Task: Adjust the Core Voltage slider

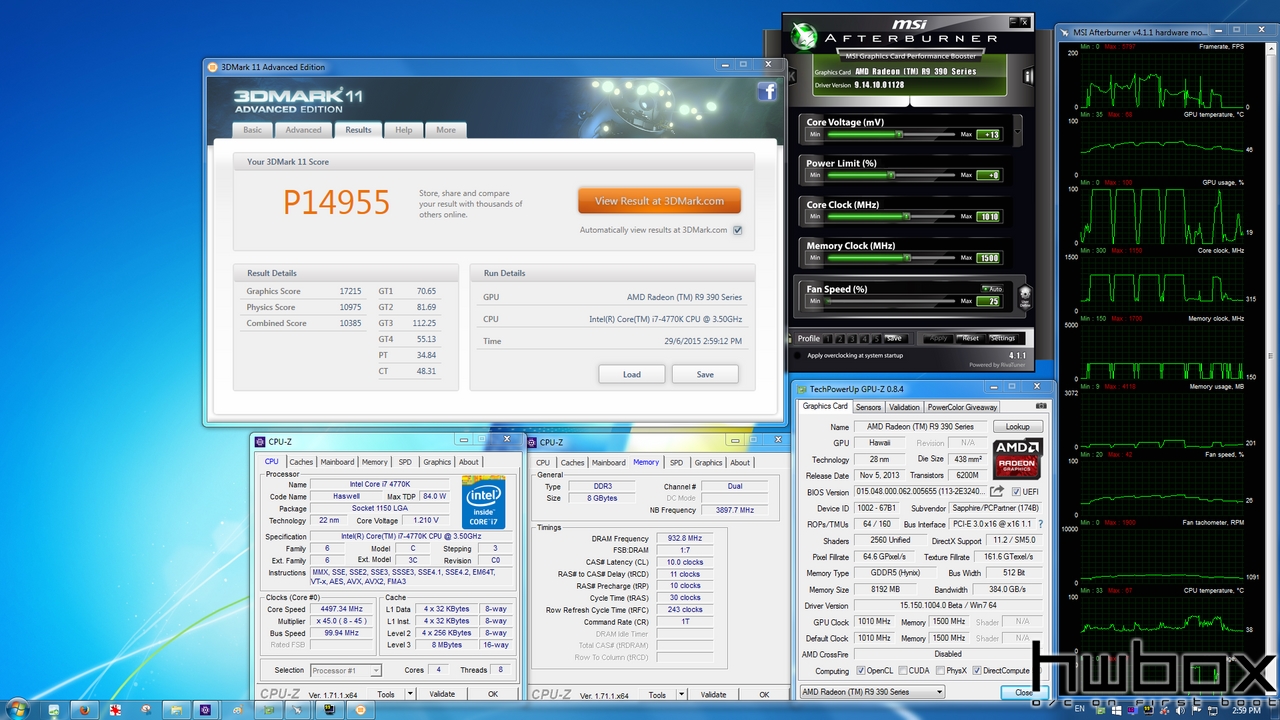Action: (892, 134)
